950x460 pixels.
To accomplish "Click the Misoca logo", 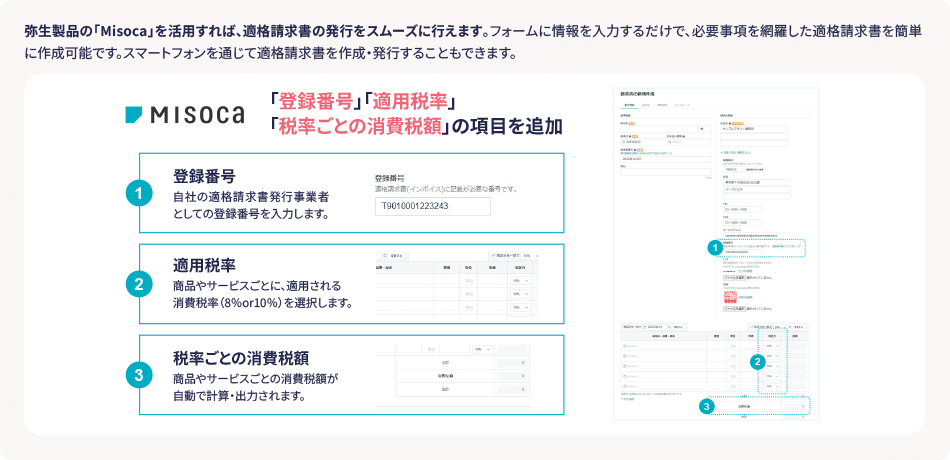I will [185, 115].
